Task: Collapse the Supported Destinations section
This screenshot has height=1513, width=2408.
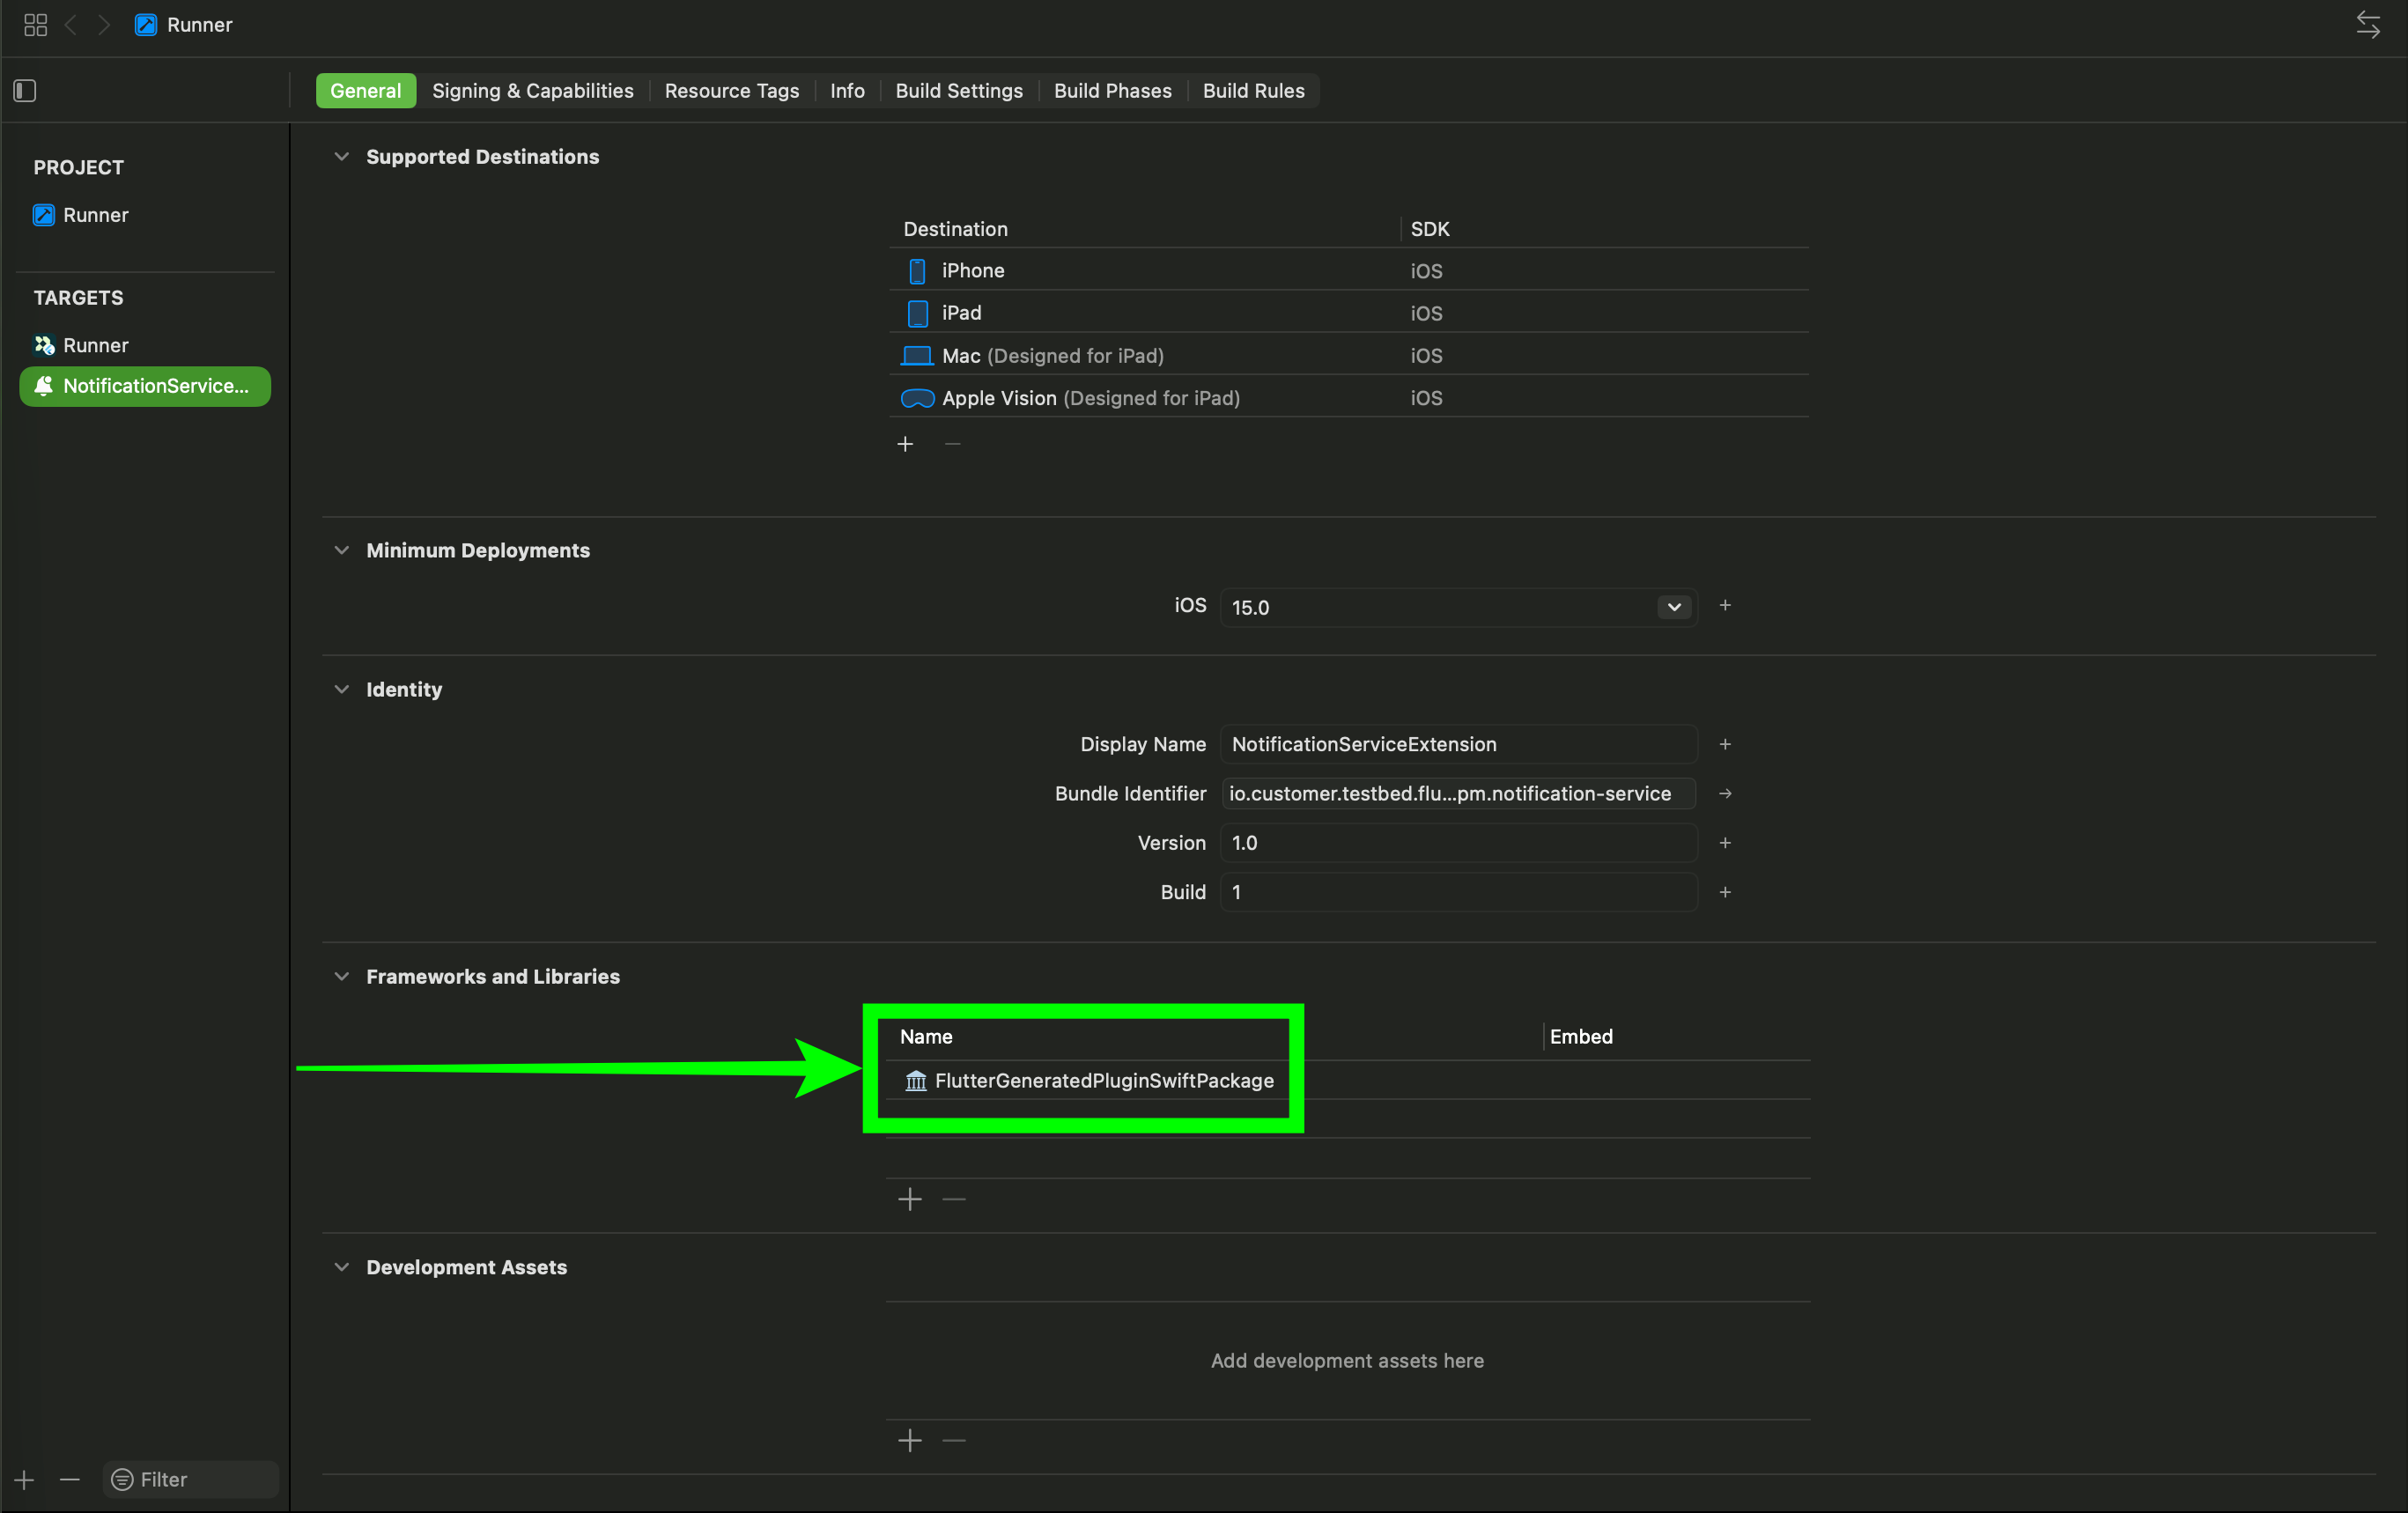Action: 342,157
